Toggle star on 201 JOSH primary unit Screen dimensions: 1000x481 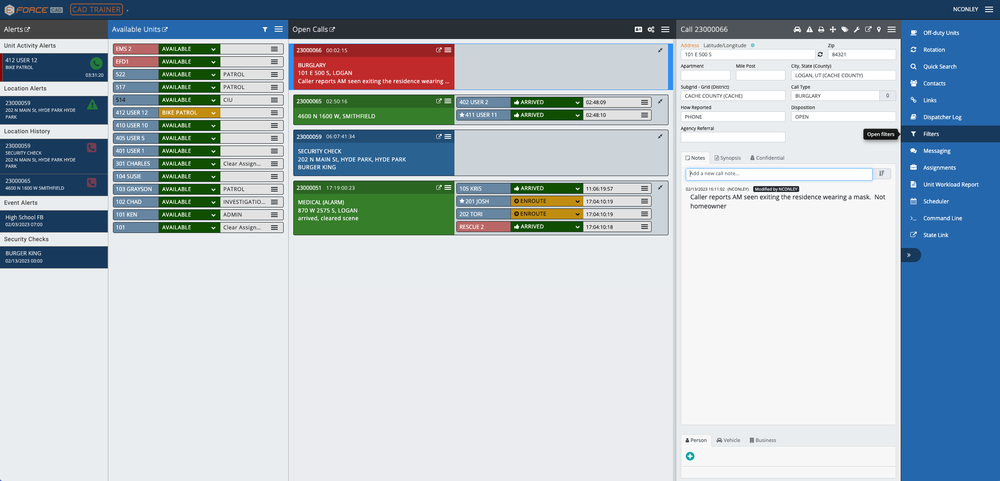click(462, 202)
